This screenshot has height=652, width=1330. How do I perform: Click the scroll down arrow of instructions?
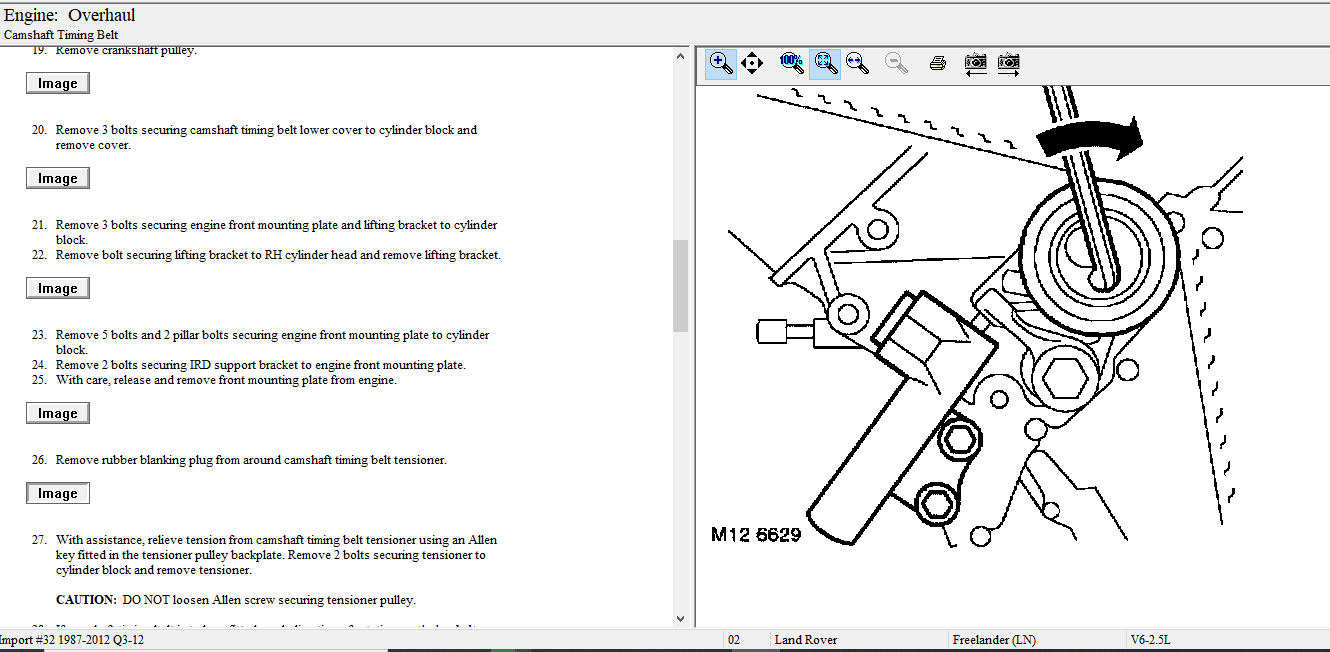click(x=681, y=619)
